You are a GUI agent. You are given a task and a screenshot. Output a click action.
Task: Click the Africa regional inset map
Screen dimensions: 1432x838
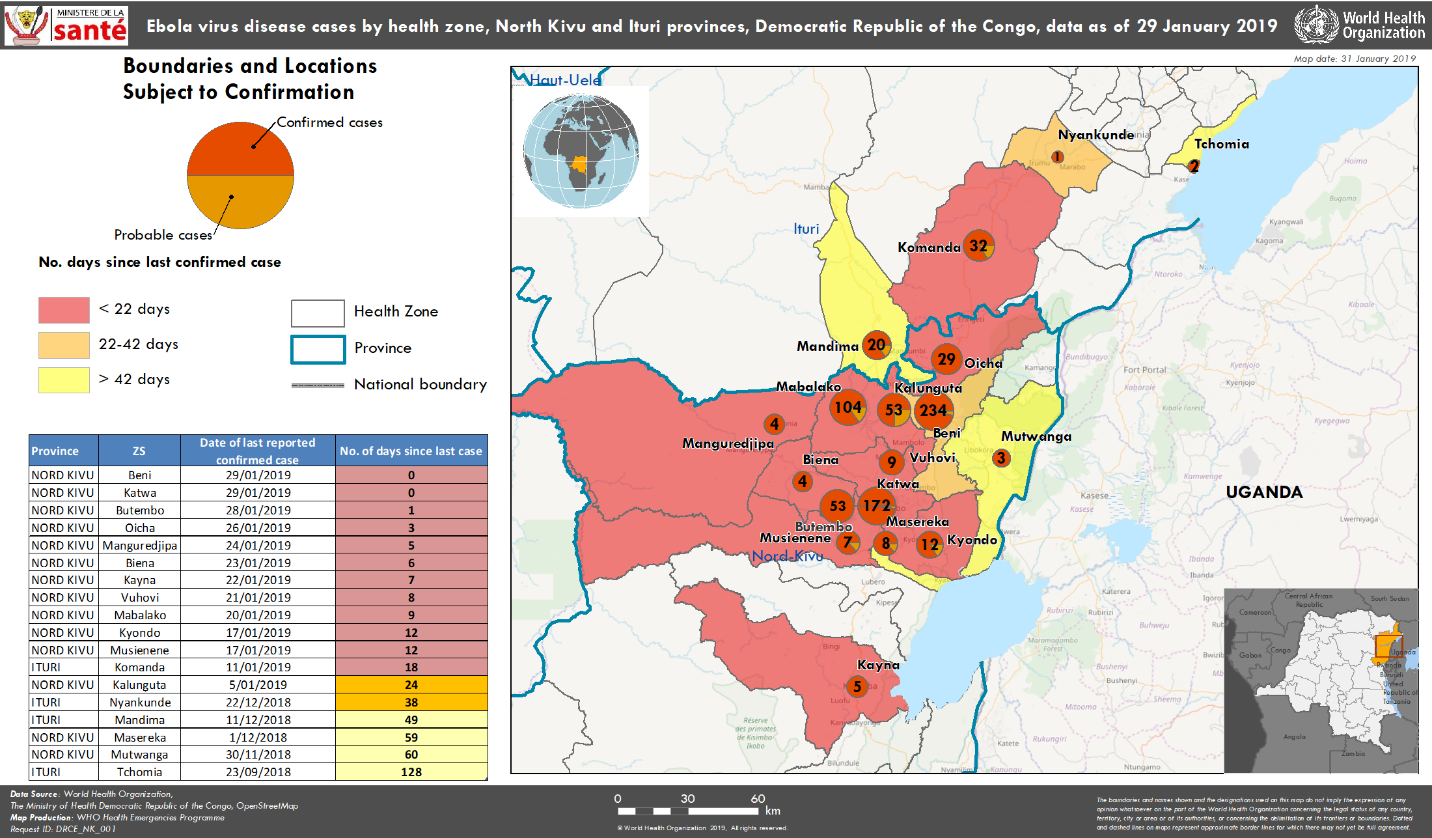1320,680
